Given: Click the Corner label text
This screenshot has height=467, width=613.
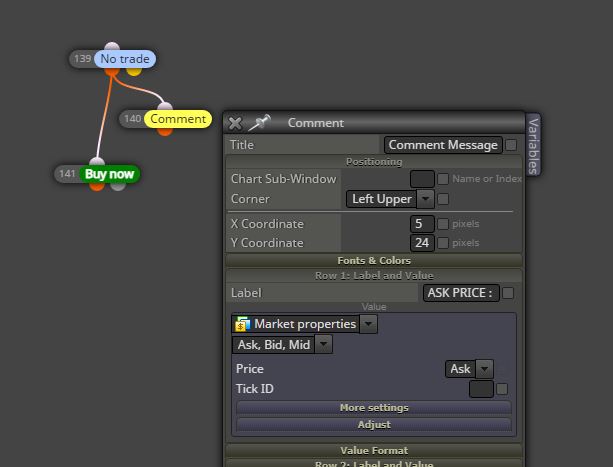Looking at the screenshot, I should pyautogui.click(x=250, y=199).
